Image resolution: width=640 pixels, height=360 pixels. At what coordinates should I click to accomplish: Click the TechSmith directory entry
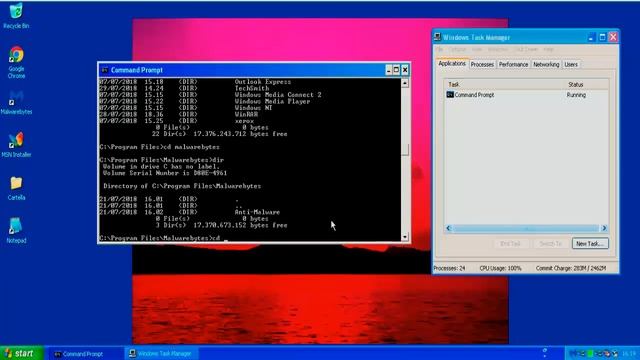(x=251, y=88)
